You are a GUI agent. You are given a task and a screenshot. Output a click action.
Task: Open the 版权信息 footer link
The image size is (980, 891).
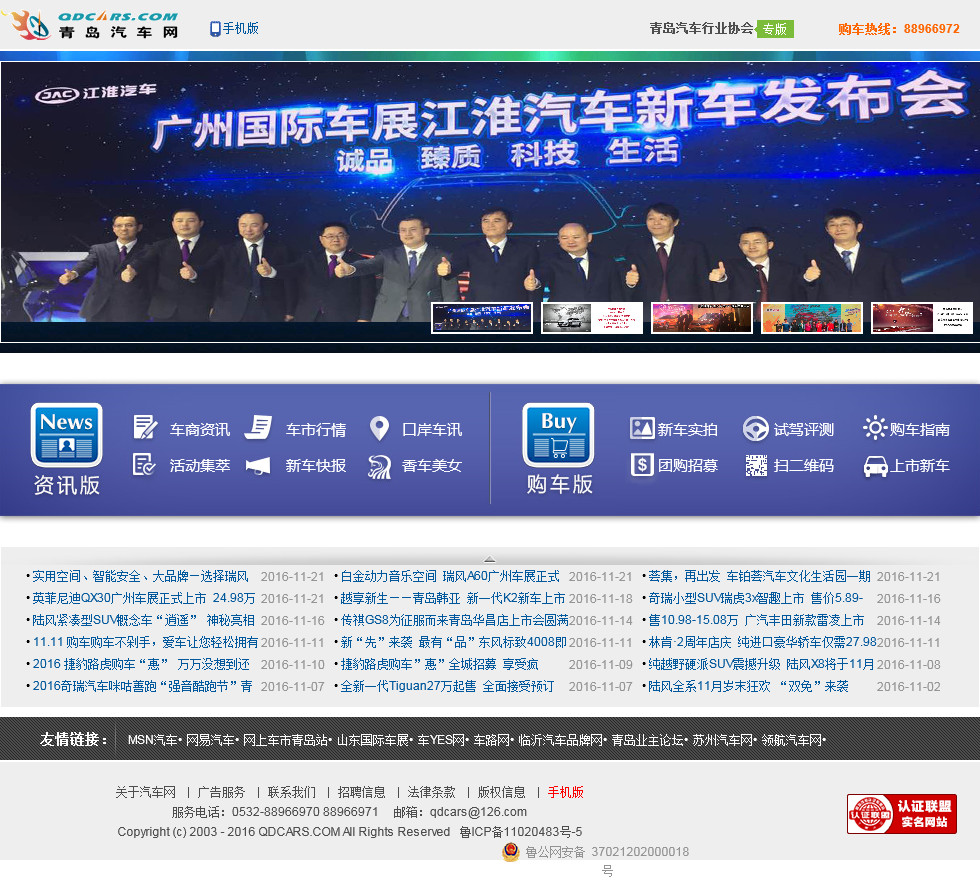click(501, 792)
